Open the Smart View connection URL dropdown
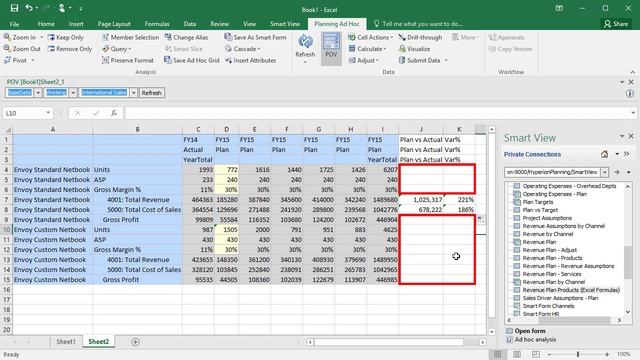The width and height of the screenshot is (640, 360). coord(604,172)
